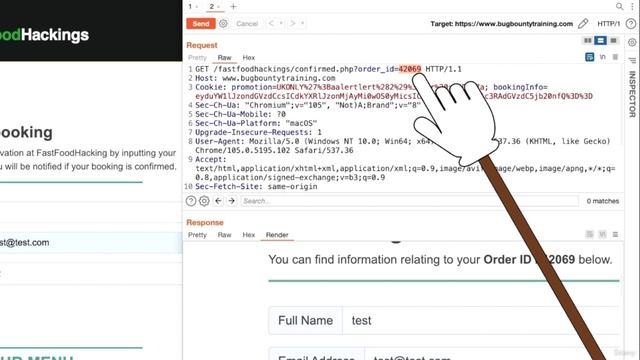This screenshot has width=640, height=360.
Task: Toggle response pretty-print icon
Action: click(x=589, y=234)
